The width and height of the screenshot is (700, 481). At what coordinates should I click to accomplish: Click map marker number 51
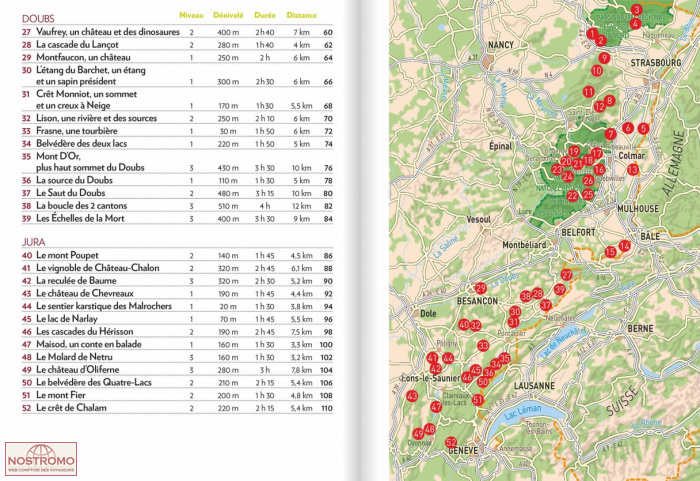pos(478,400)
